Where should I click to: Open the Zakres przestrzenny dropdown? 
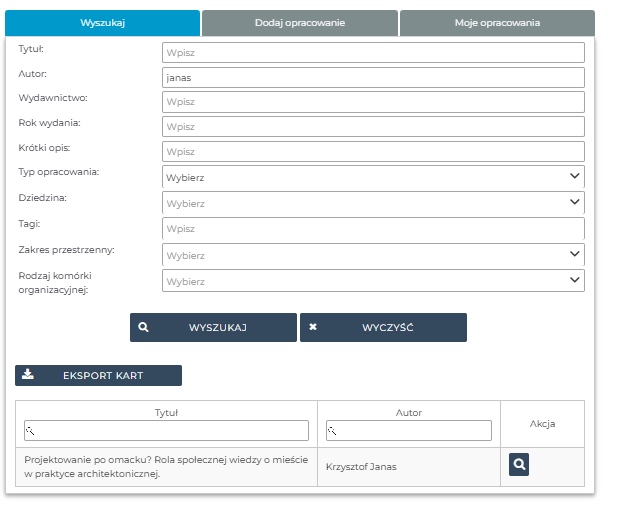pyautogui.click(x=372, y=255)
